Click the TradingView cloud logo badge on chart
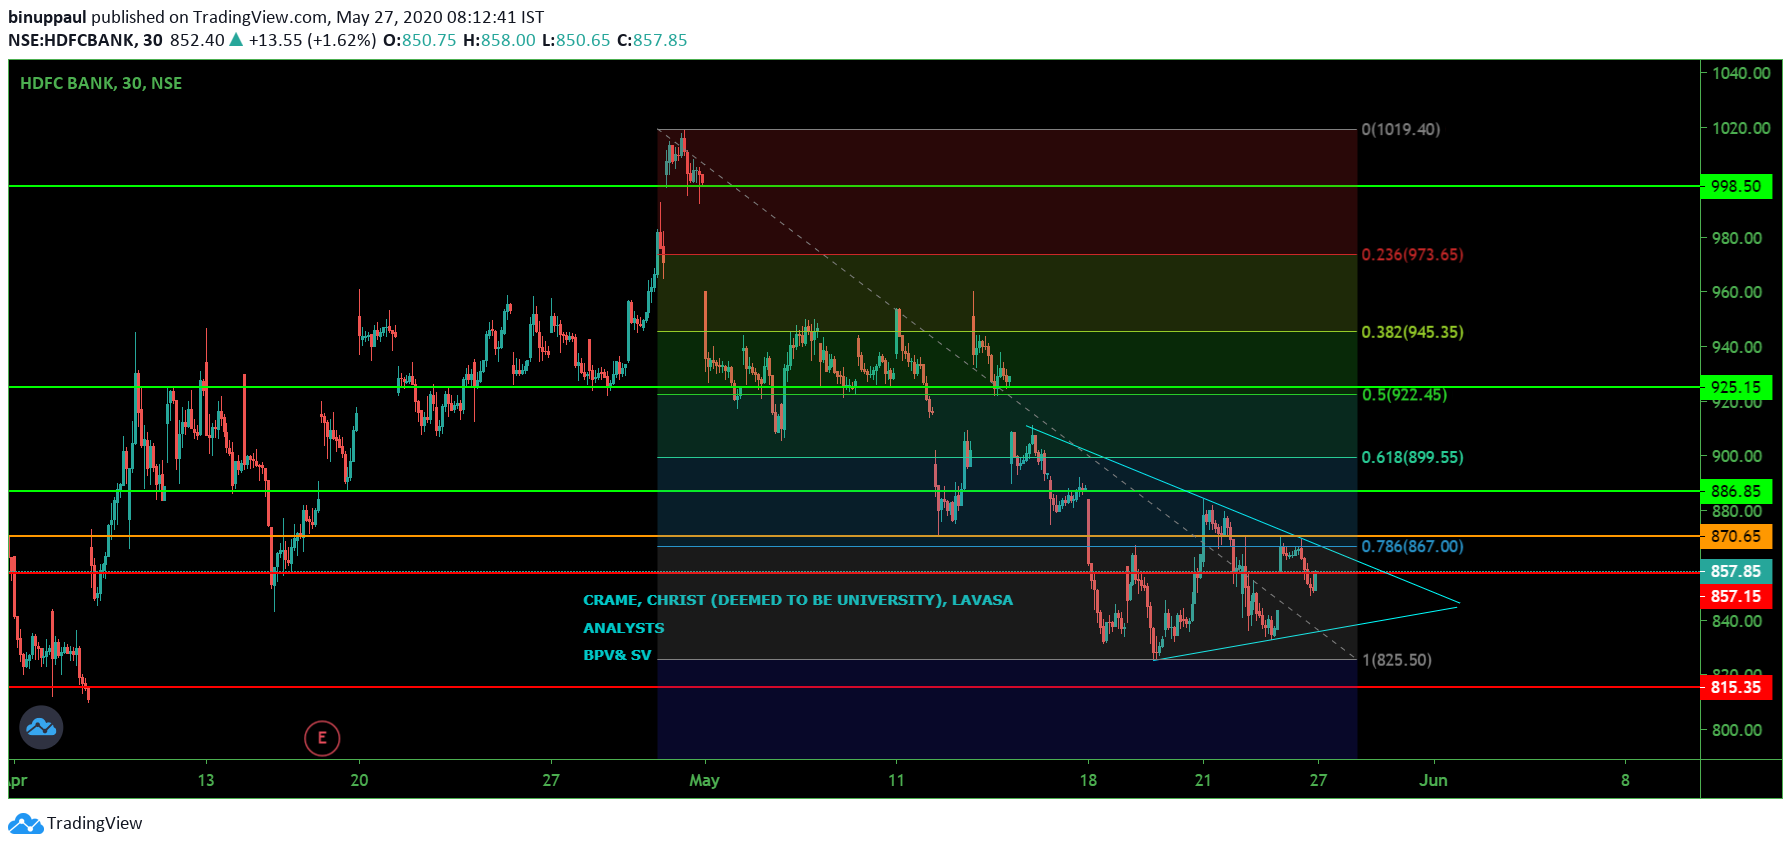This screenshot has width=1791, height=848. click(41, 727)
